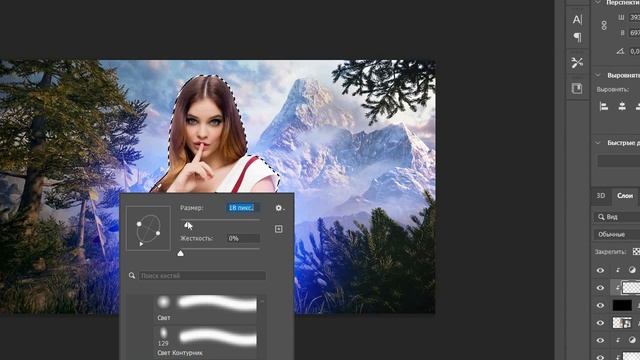The width and height of the screenshot is (640, 360).
Task: Click the Жесткость slider handle
Action: (180, 253)
